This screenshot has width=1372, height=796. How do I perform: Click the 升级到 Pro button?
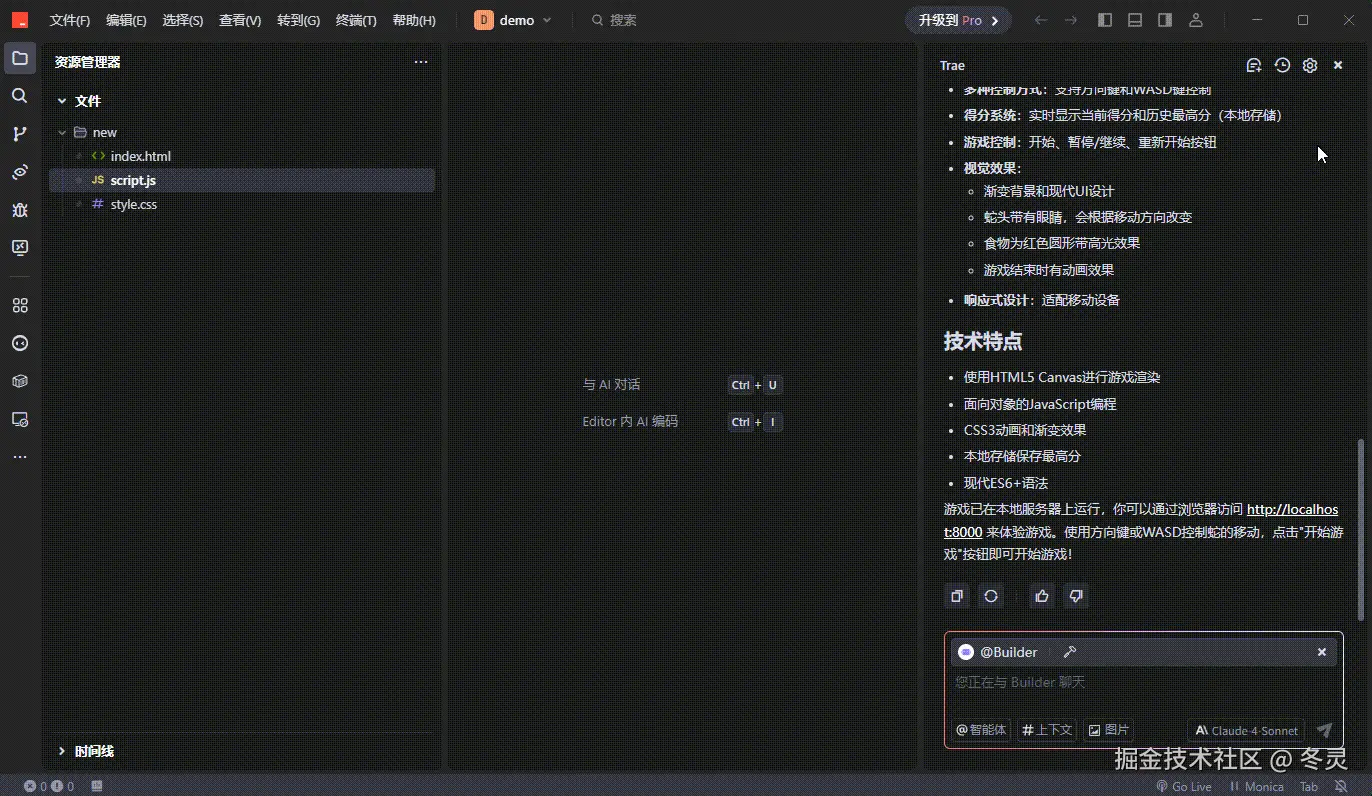point(958,20)
